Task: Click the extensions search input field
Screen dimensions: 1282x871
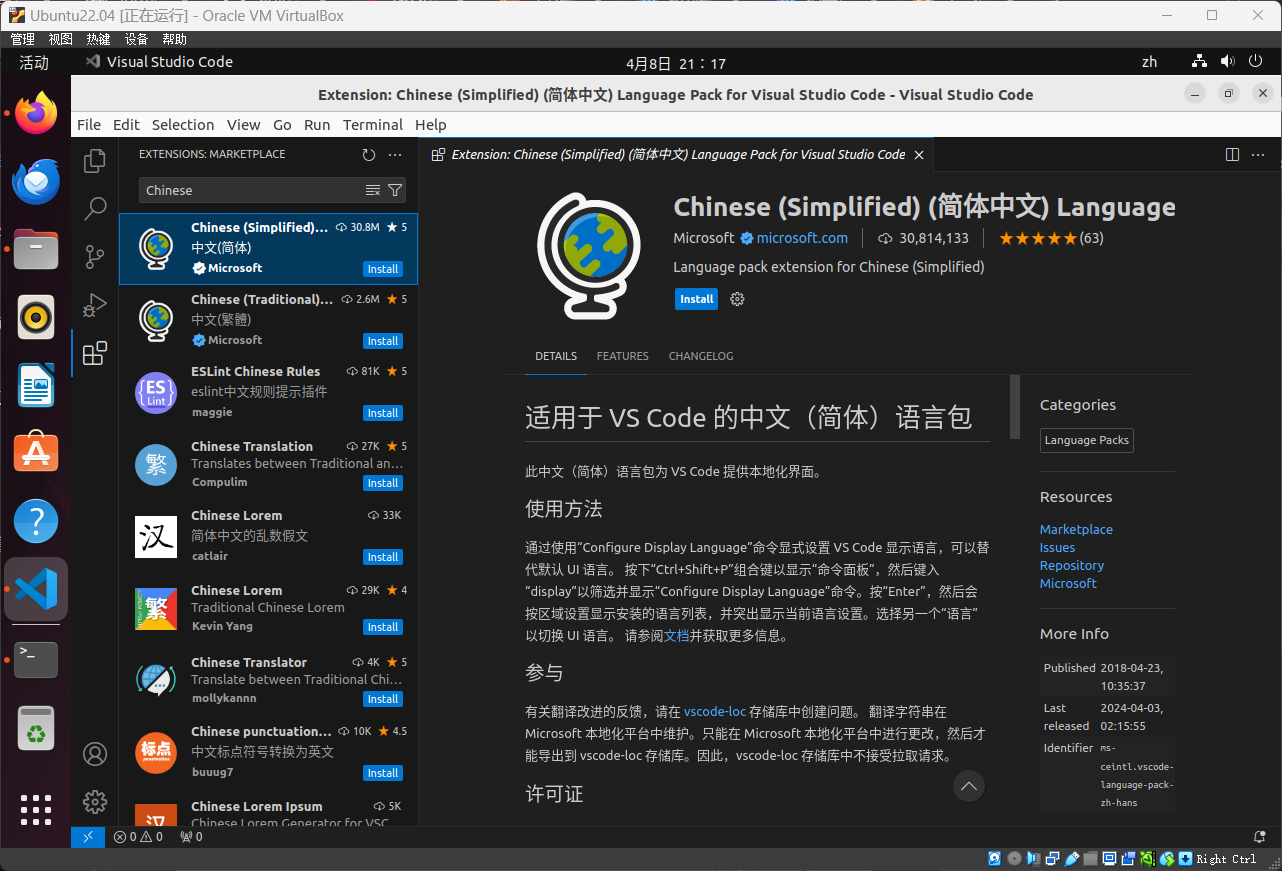Action: (x=250, y=190)
